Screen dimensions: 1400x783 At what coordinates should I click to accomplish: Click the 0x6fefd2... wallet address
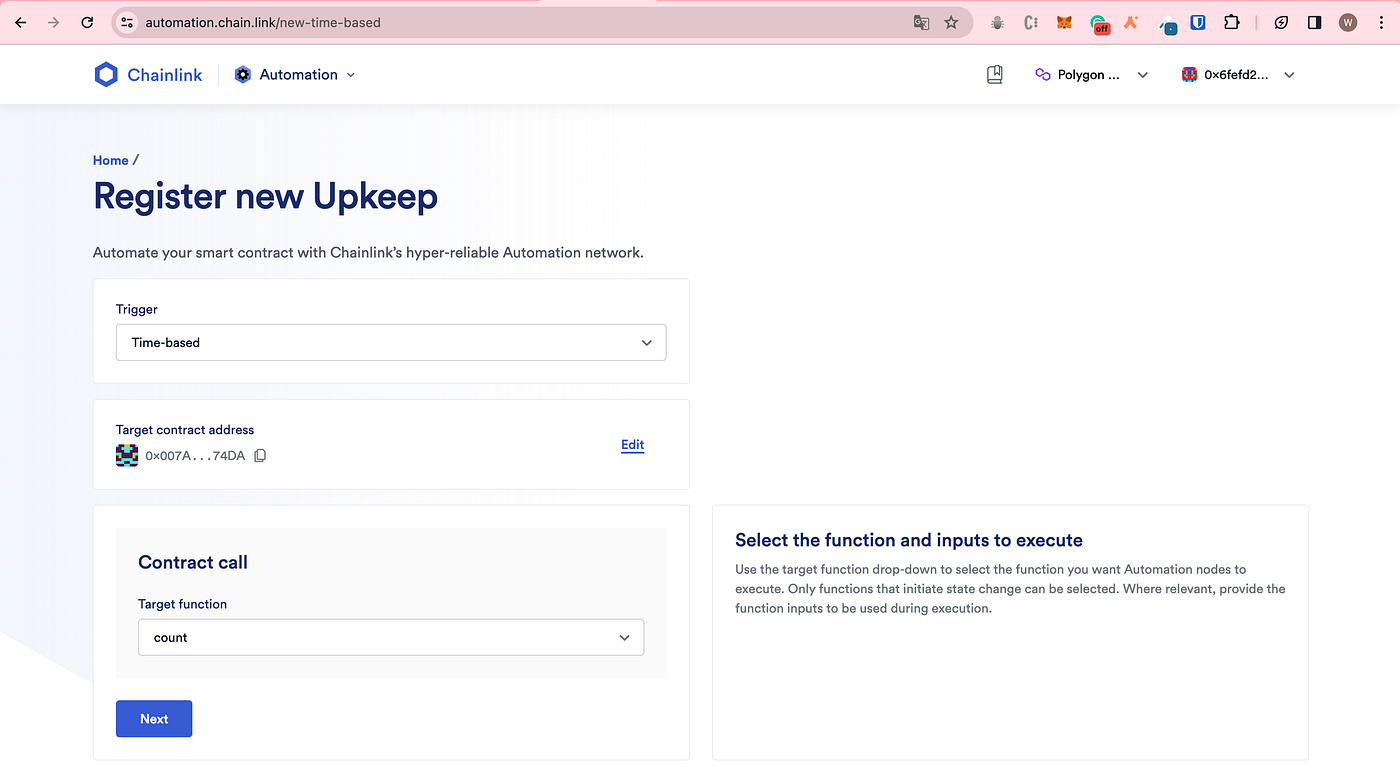click(1237, 75)
